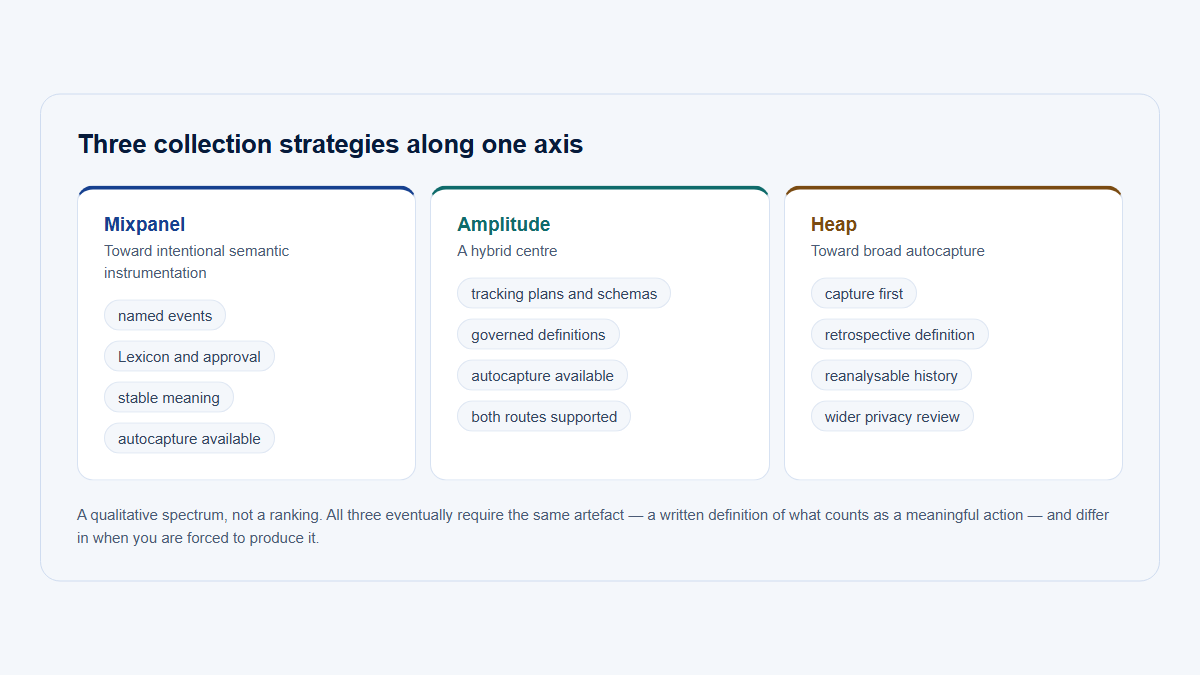Click the Mixpanel card heading
Image resolution: width=1200 pixels, height=675 pixels.
click(x=144, y=225)
